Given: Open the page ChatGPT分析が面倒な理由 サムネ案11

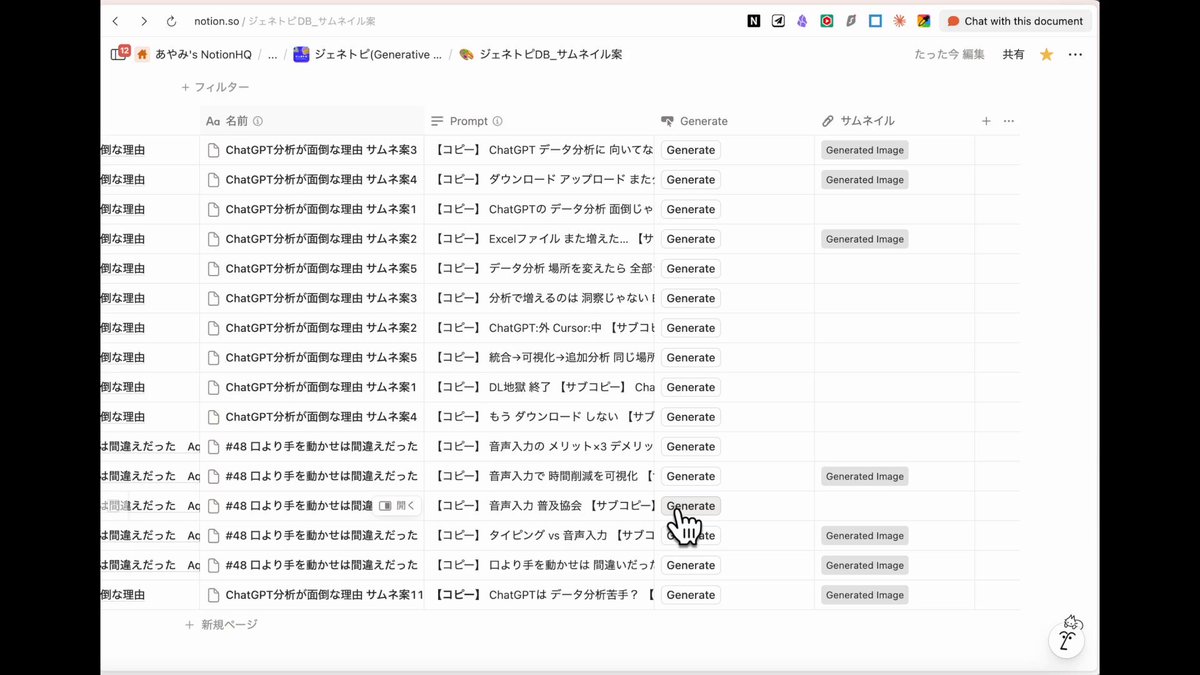Looking at the screenshot, I should (324, 595).
